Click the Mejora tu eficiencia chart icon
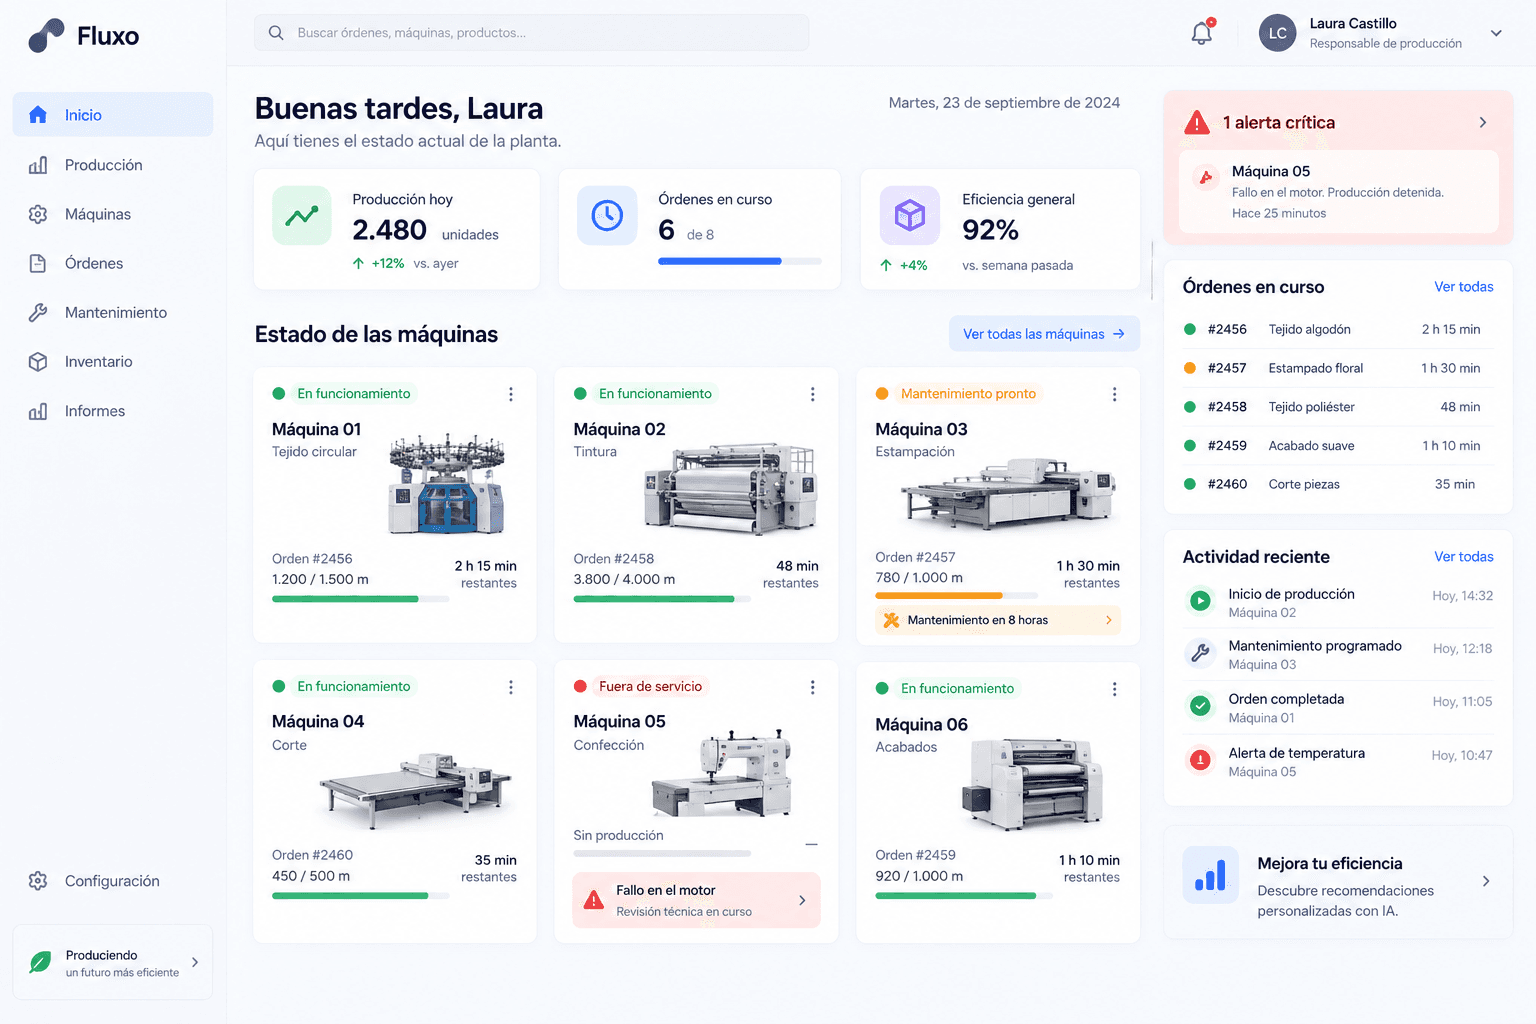Image resolution: width=1536 pixels, height=1024 pixels. point(1210,875)
